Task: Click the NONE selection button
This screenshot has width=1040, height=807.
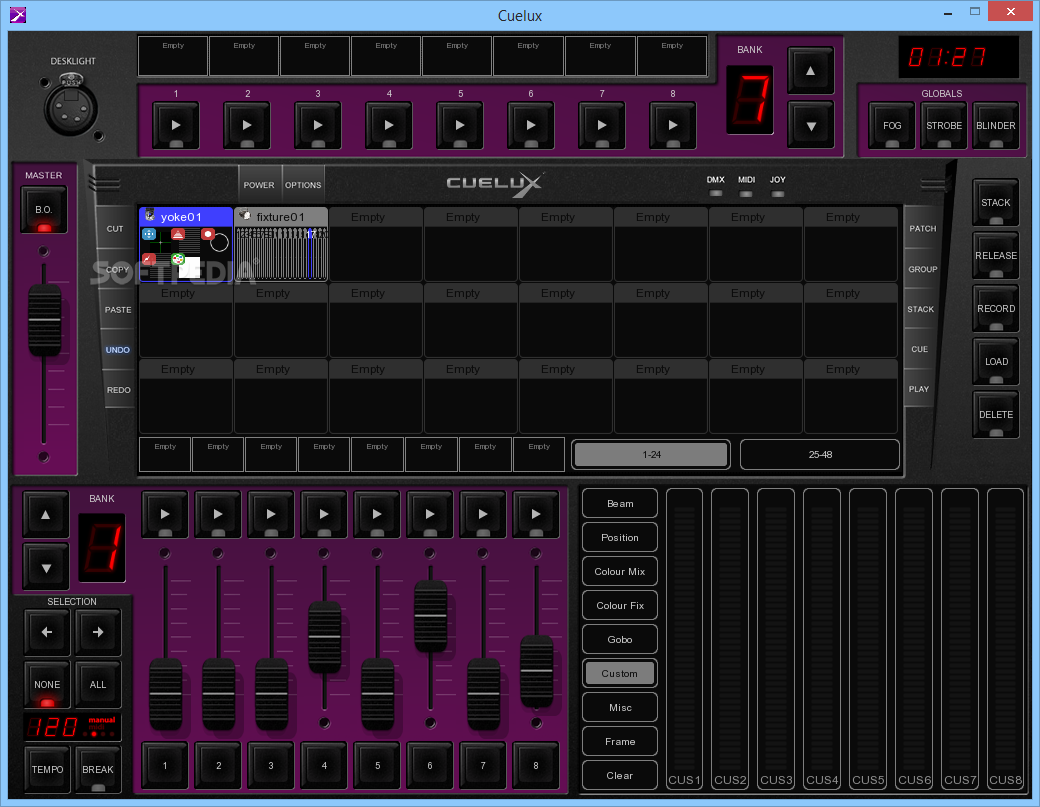Action: (x=46, y=684)
